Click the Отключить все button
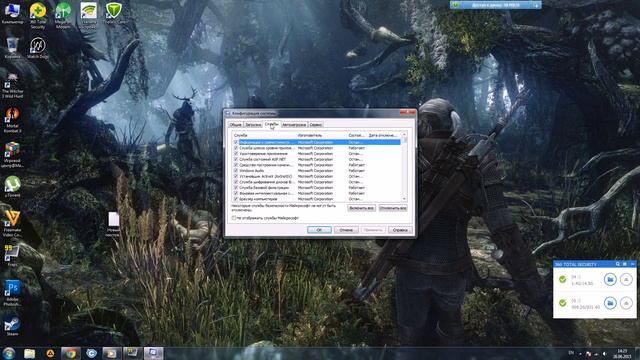 click(393, 208)
